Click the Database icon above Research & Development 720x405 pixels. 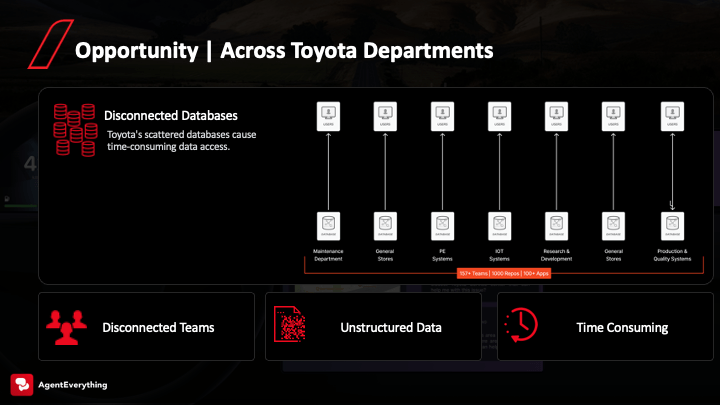(x=556, y=226)
